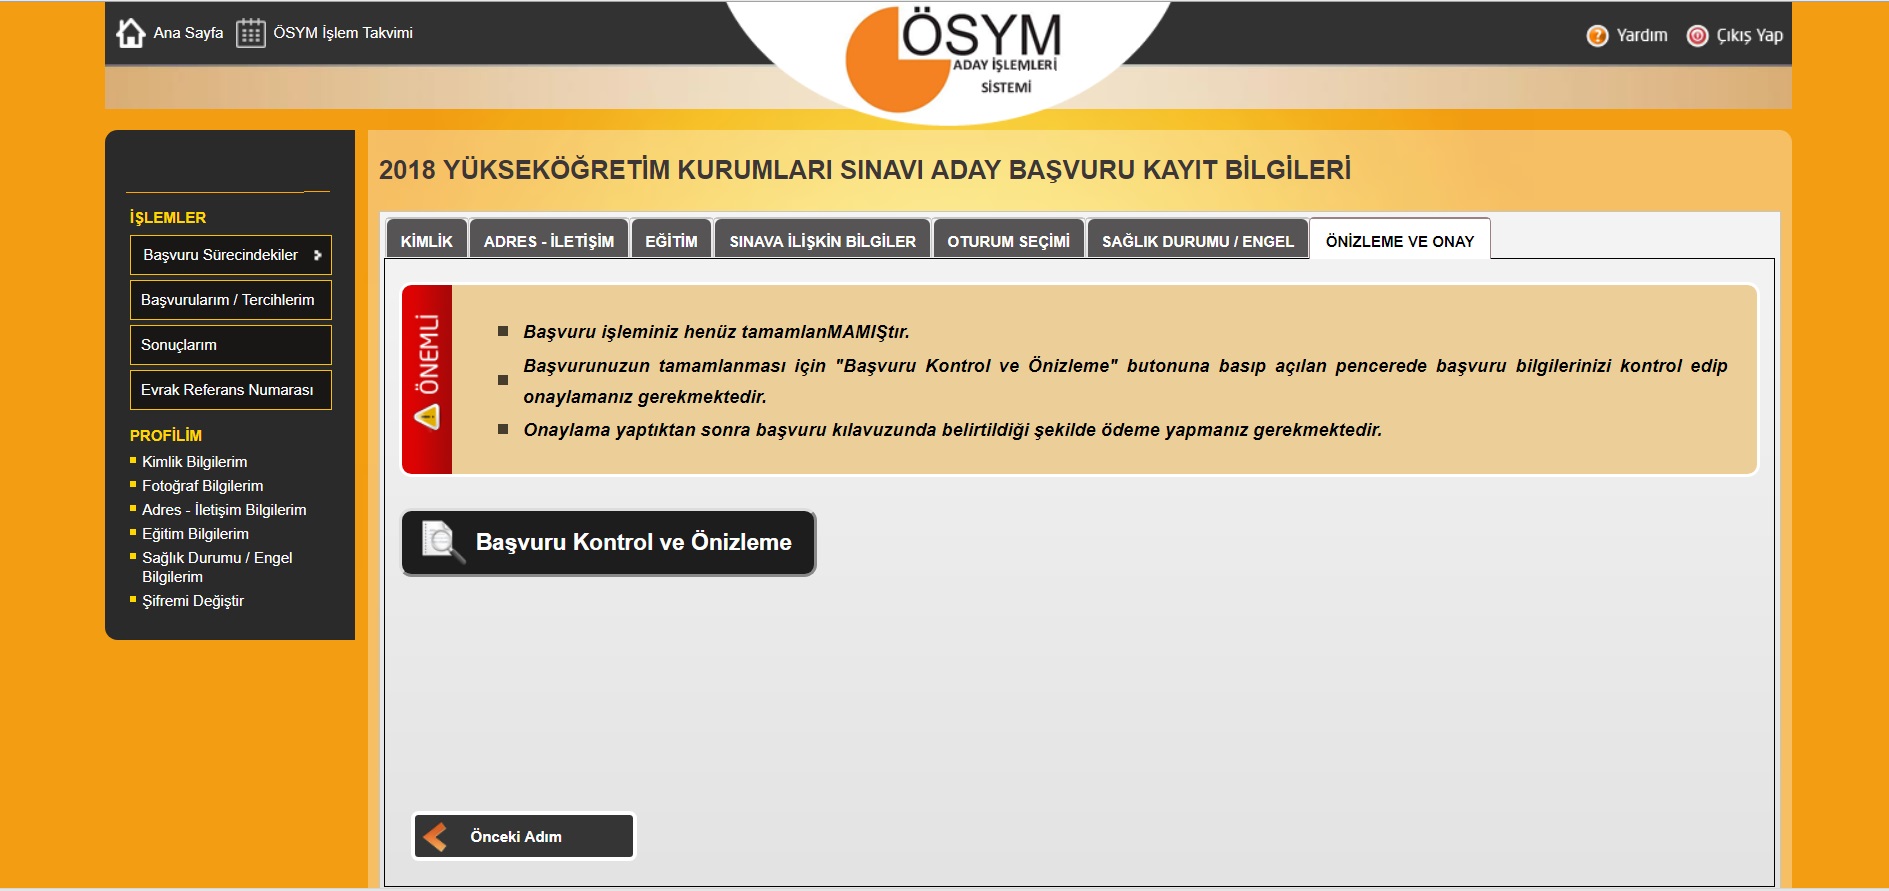Click the calendar icon for ÖSYM İşlem Takvimi
The height and width of the screenshot is (891, 1889).
pyautogui.click(x=250, y=33)
